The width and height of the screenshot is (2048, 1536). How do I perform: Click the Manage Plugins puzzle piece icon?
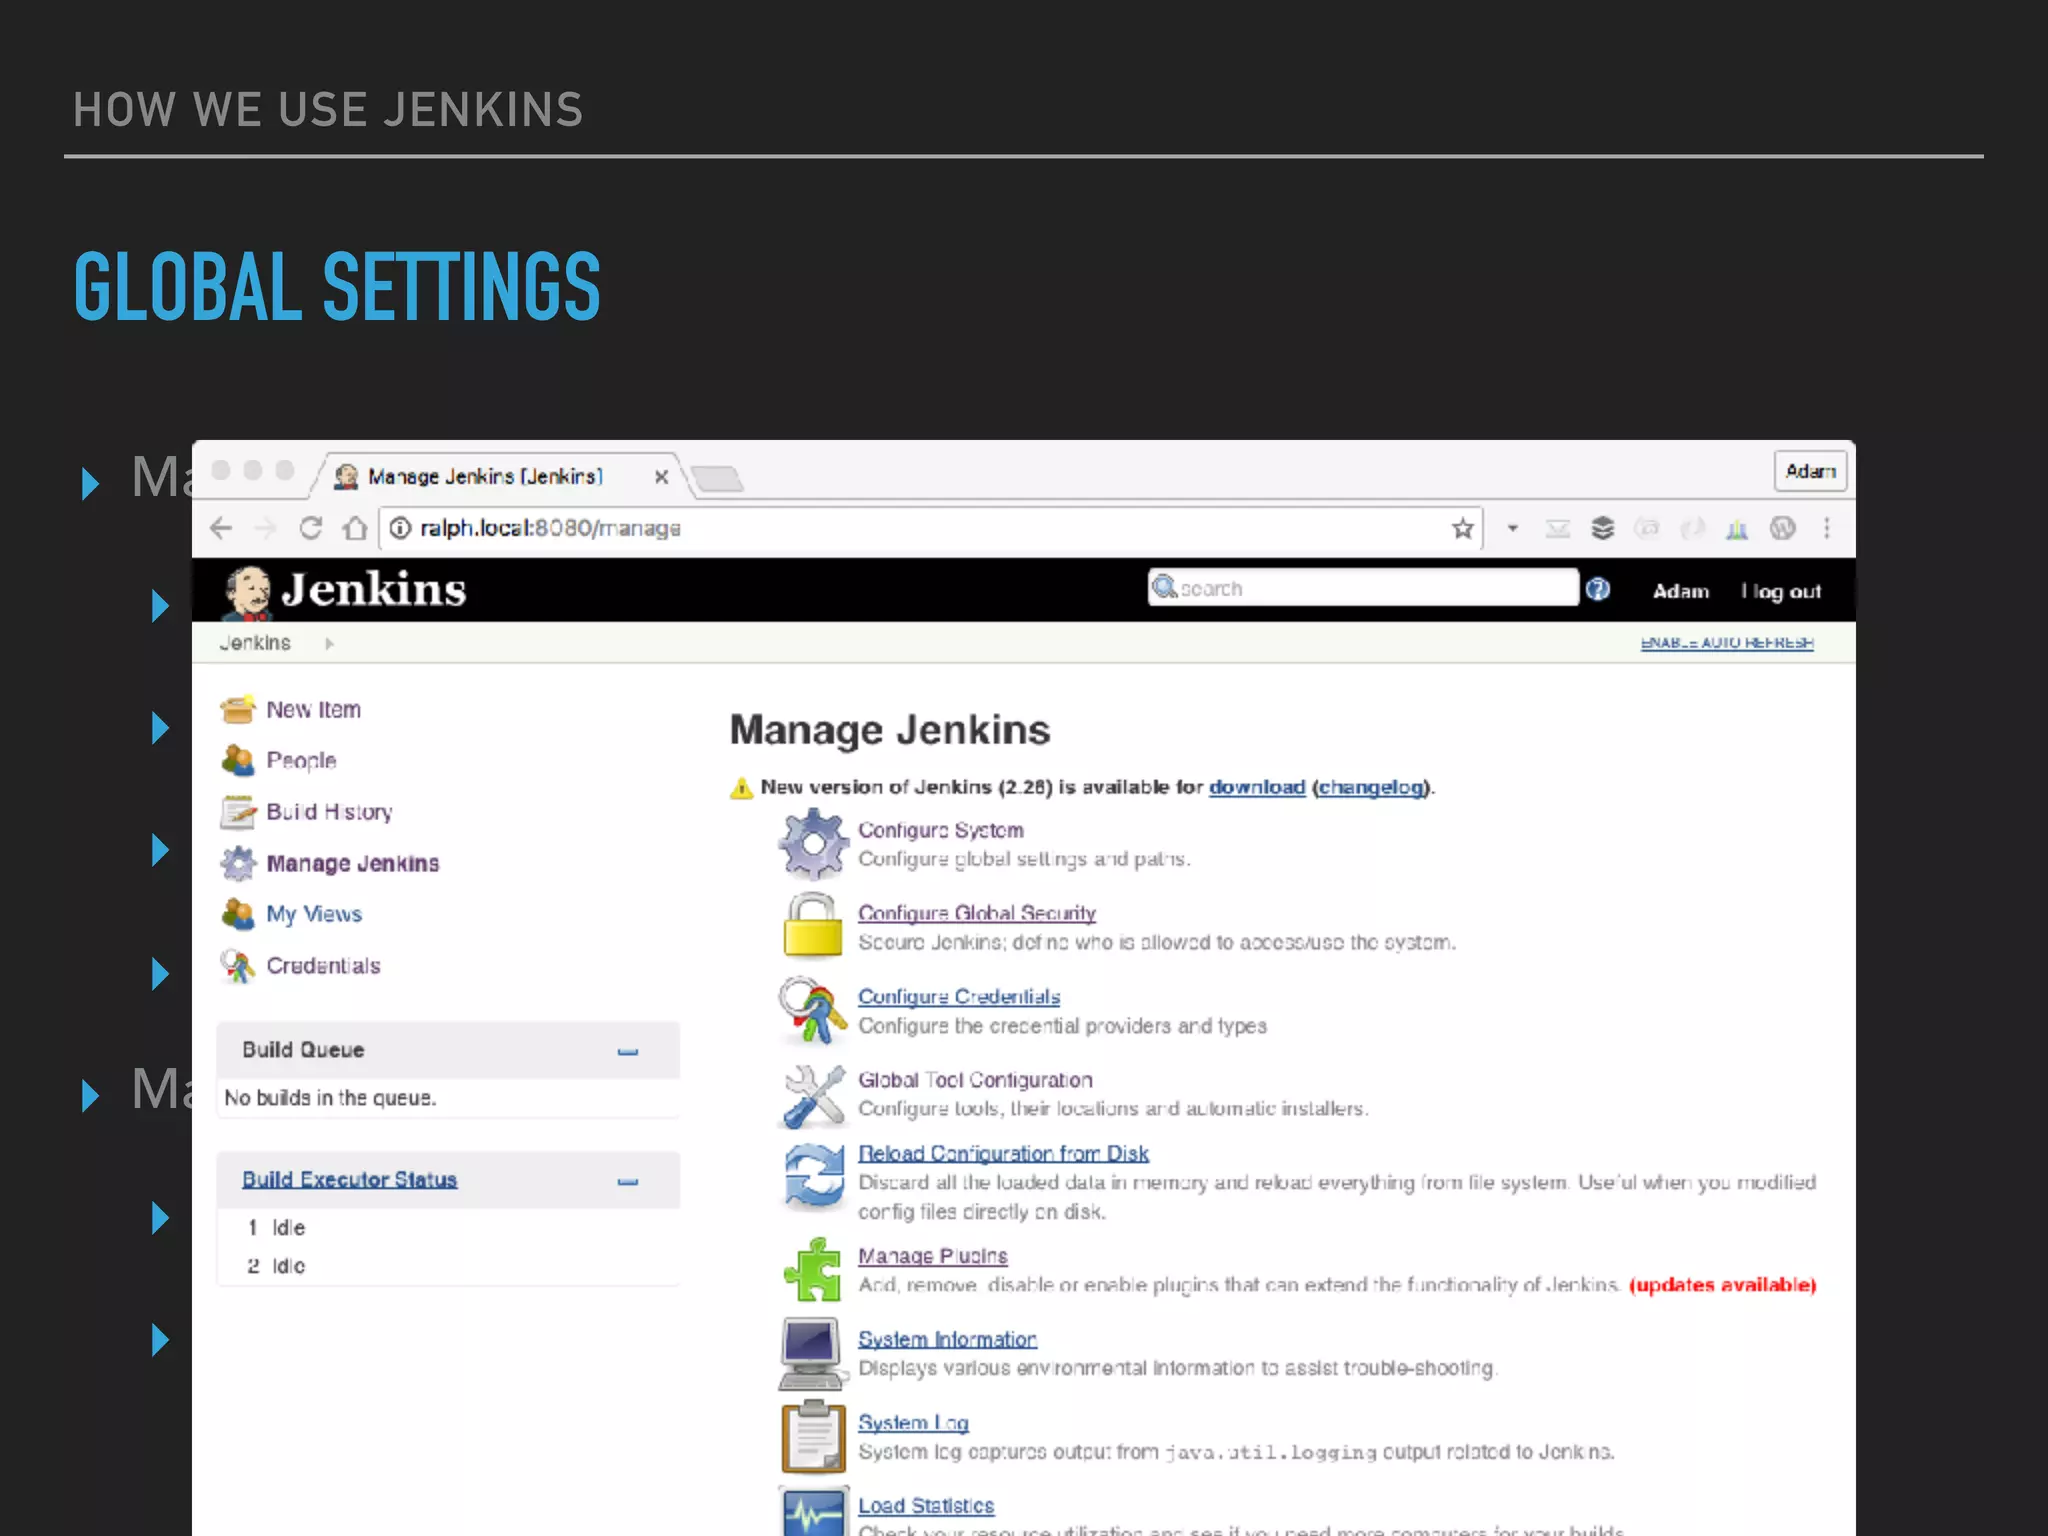[813, 1269]
